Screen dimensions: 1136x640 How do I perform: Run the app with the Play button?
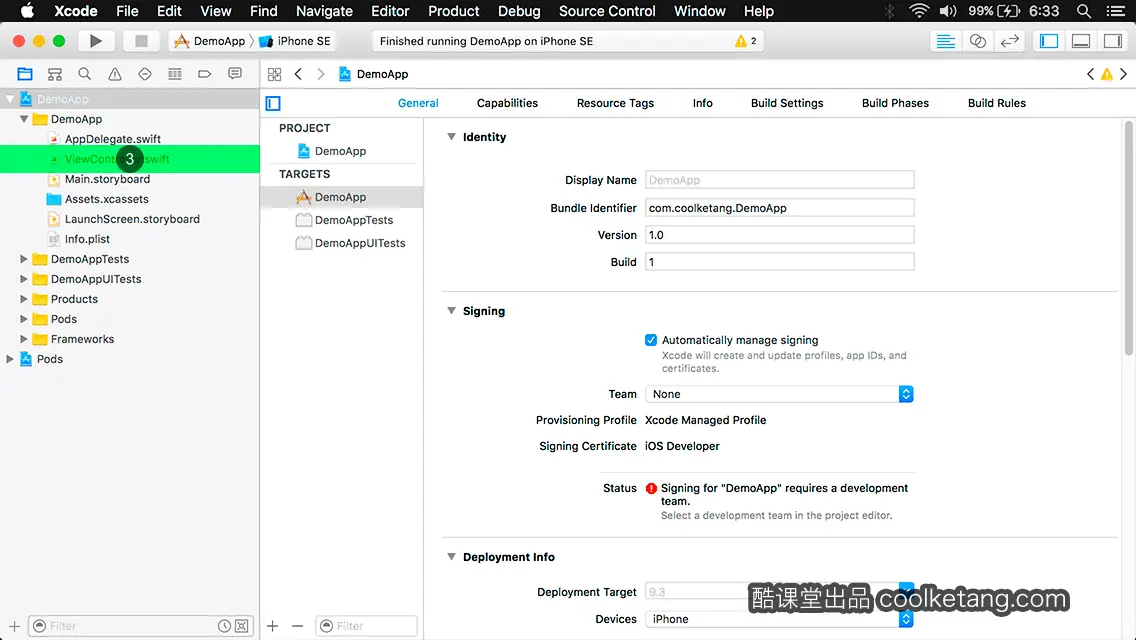95,41
